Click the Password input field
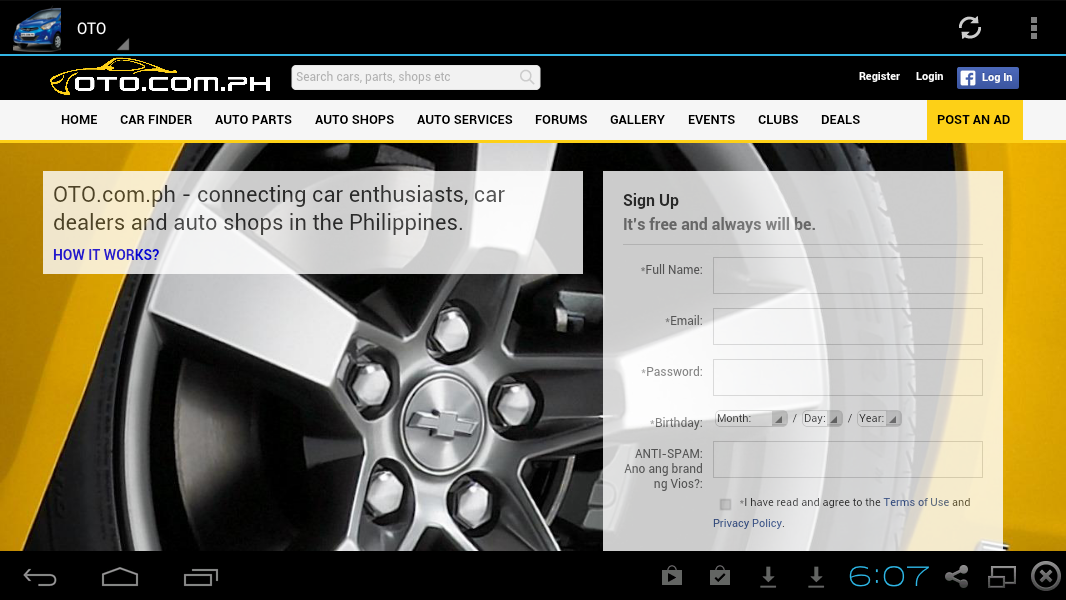Image resolution: width=1066 pixels, height=600 pixels. point(847,377)
